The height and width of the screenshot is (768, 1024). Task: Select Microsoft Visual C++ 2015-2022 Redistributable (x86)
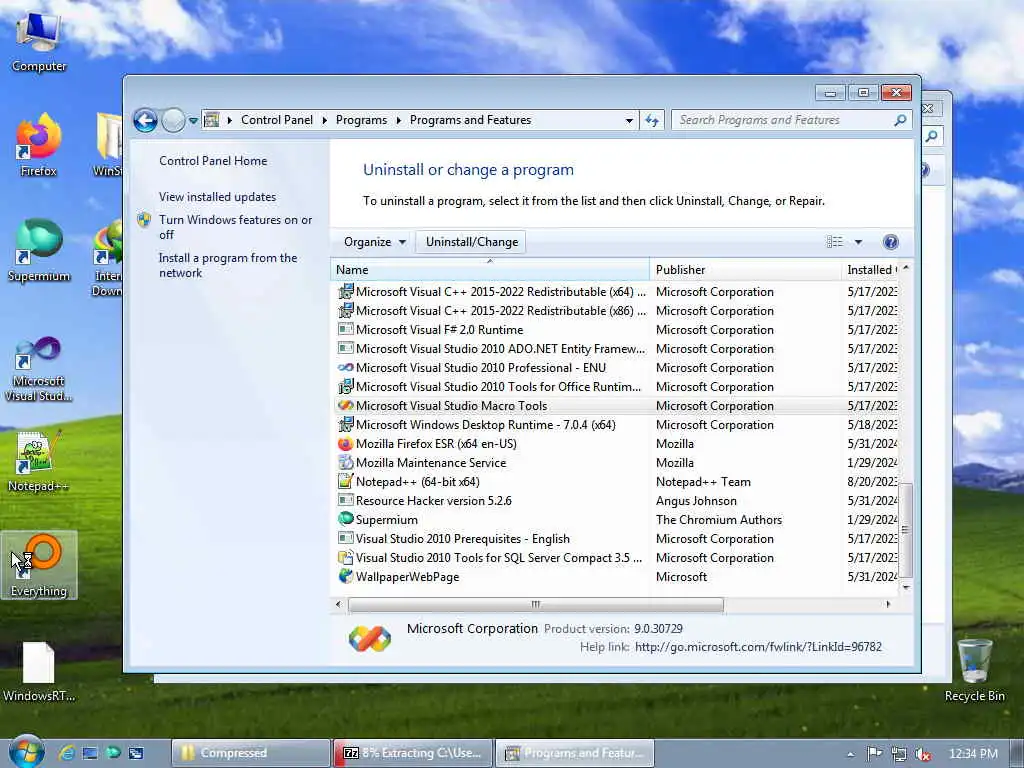click(x=617, y=311)
